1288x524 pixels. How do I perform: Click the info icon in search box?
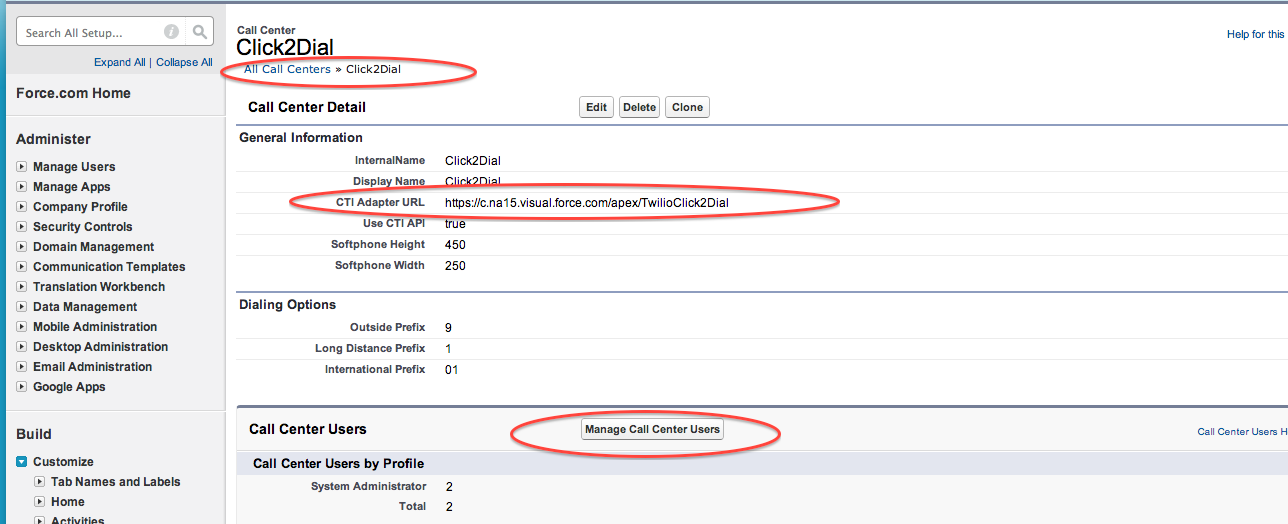click(x=171, y=32)
